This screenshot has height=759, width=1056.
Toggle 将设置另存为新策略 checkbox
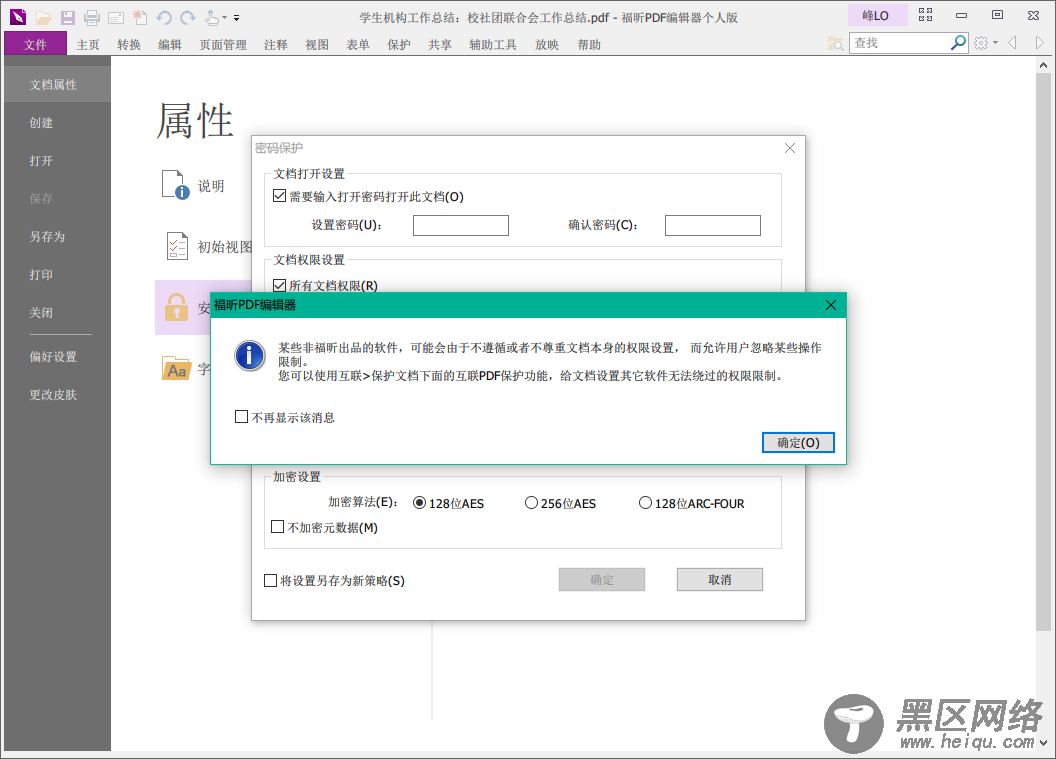(x=270, y=580)
